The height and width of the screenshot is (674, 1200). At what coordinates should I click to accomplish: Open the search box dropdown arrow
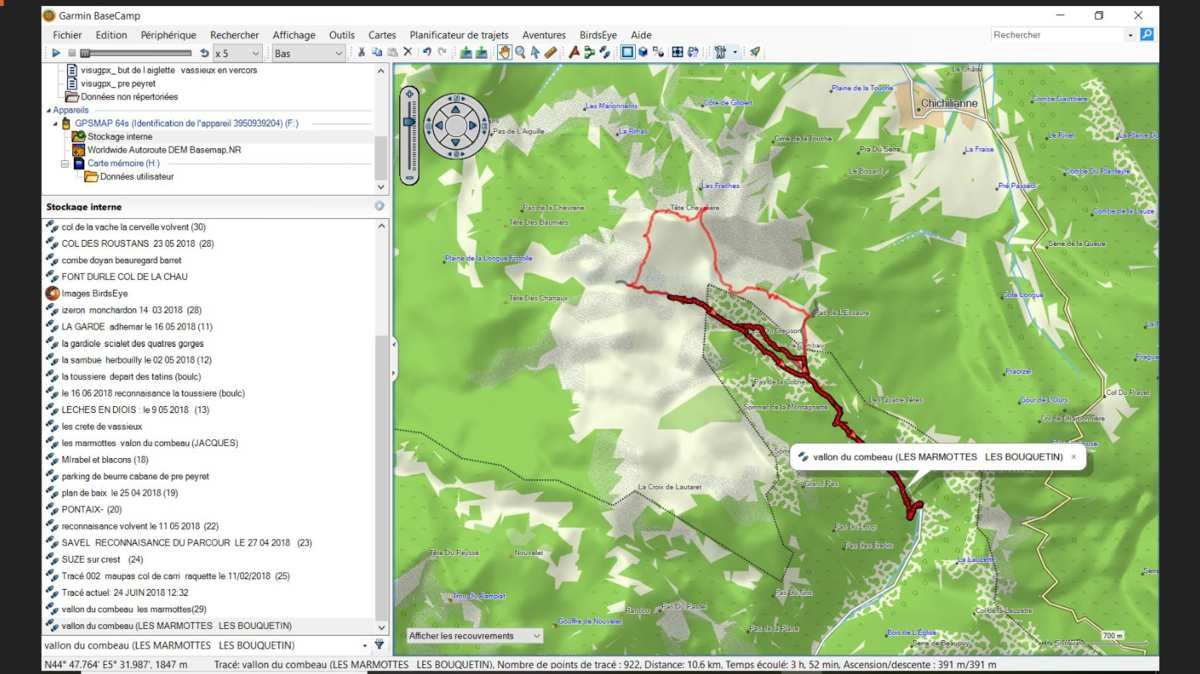pyautogui.click(x=1131, y=35)
